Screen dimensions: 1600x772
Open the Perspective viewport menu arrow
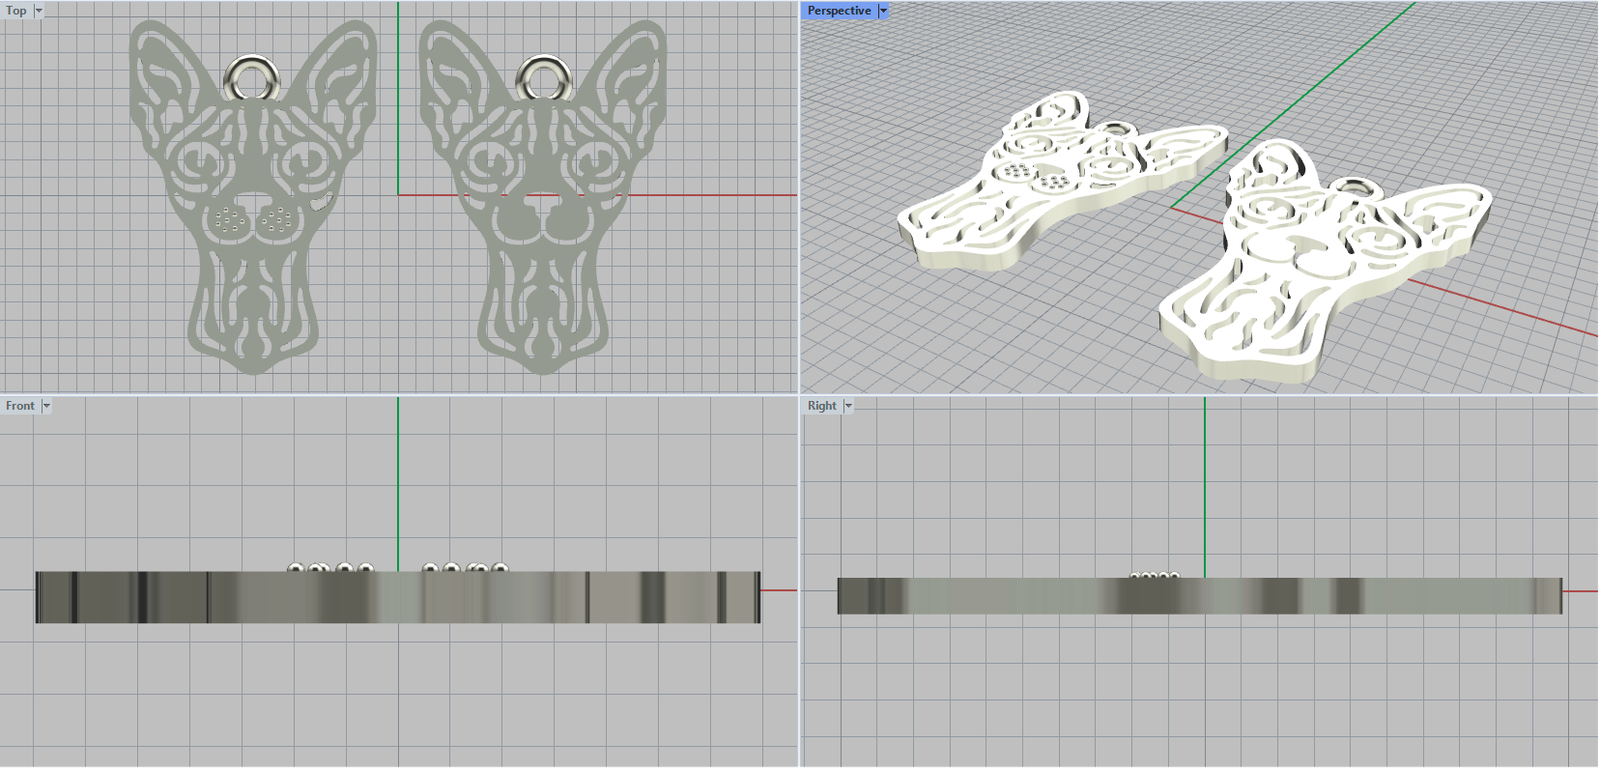[x=883, y=11]
